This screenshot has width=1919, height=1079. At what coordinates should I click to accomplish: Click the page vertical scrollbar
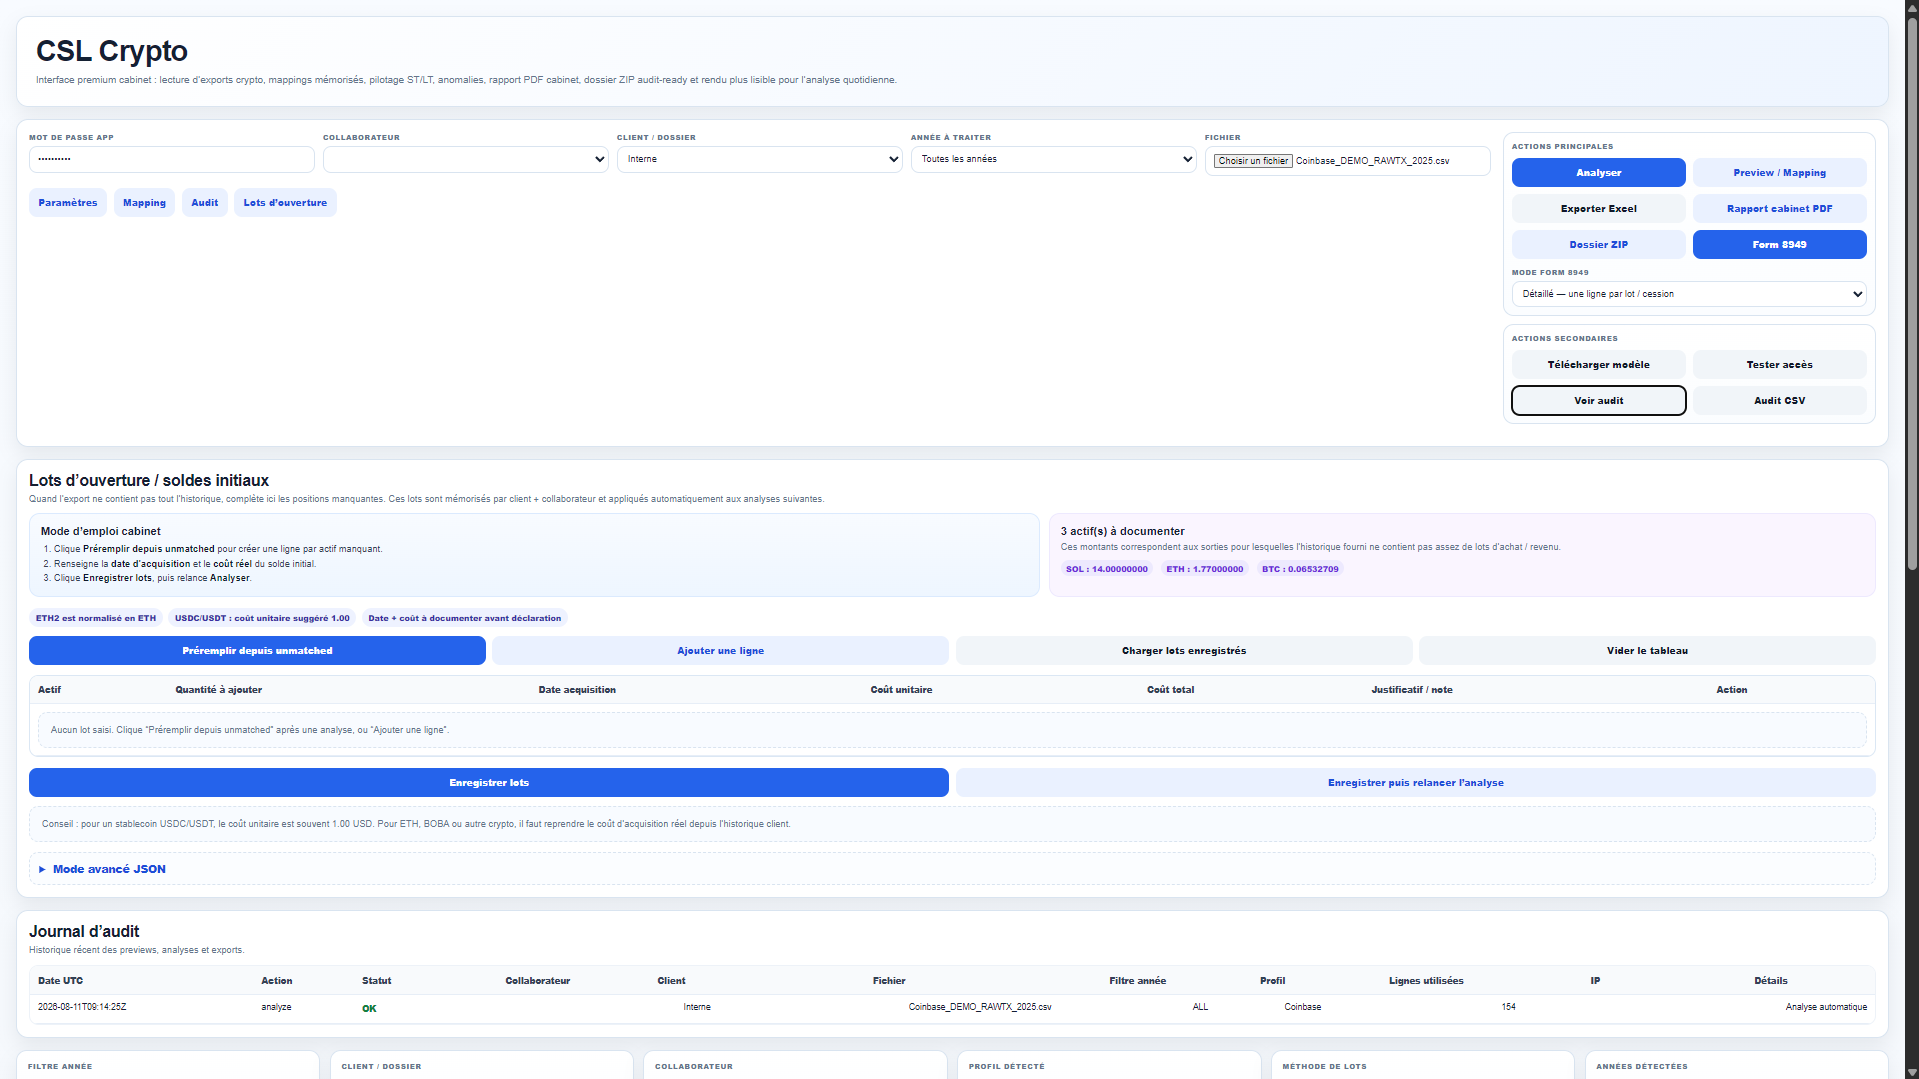tap(1911, 295)
